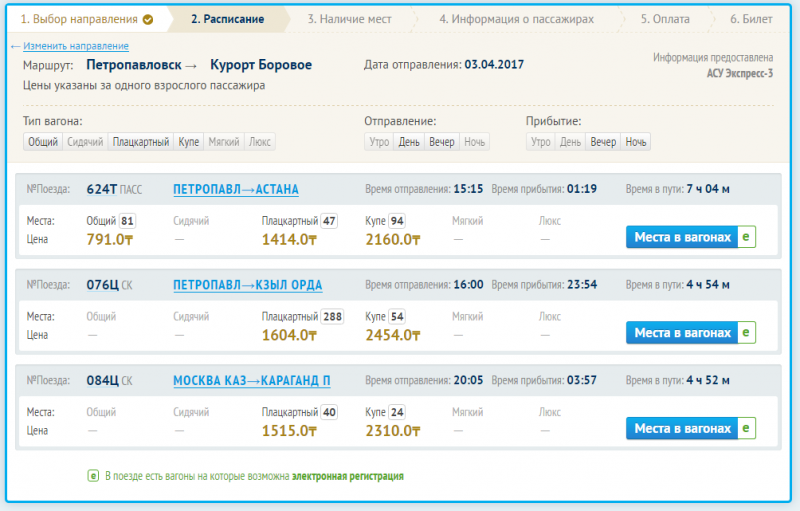Screen dimensions: 800x511
Task: Toggle arrival filter Вечер
Action: point(603,142)
